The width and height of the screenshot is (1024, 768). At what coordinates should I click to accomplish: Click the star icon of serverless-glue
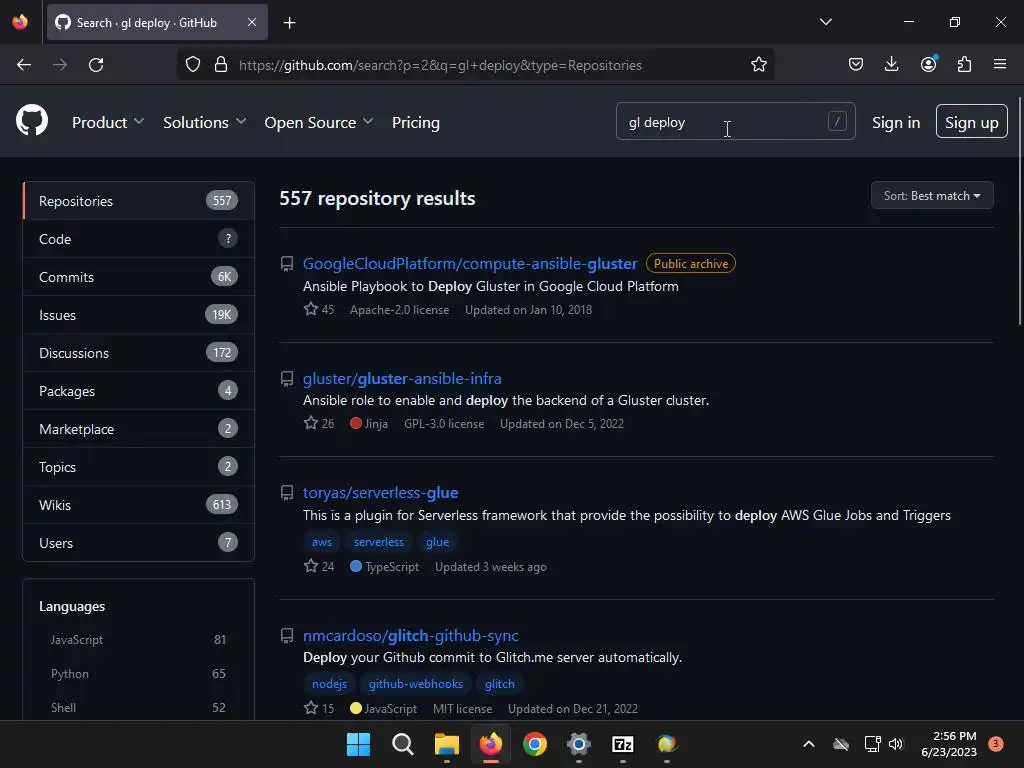311,566
